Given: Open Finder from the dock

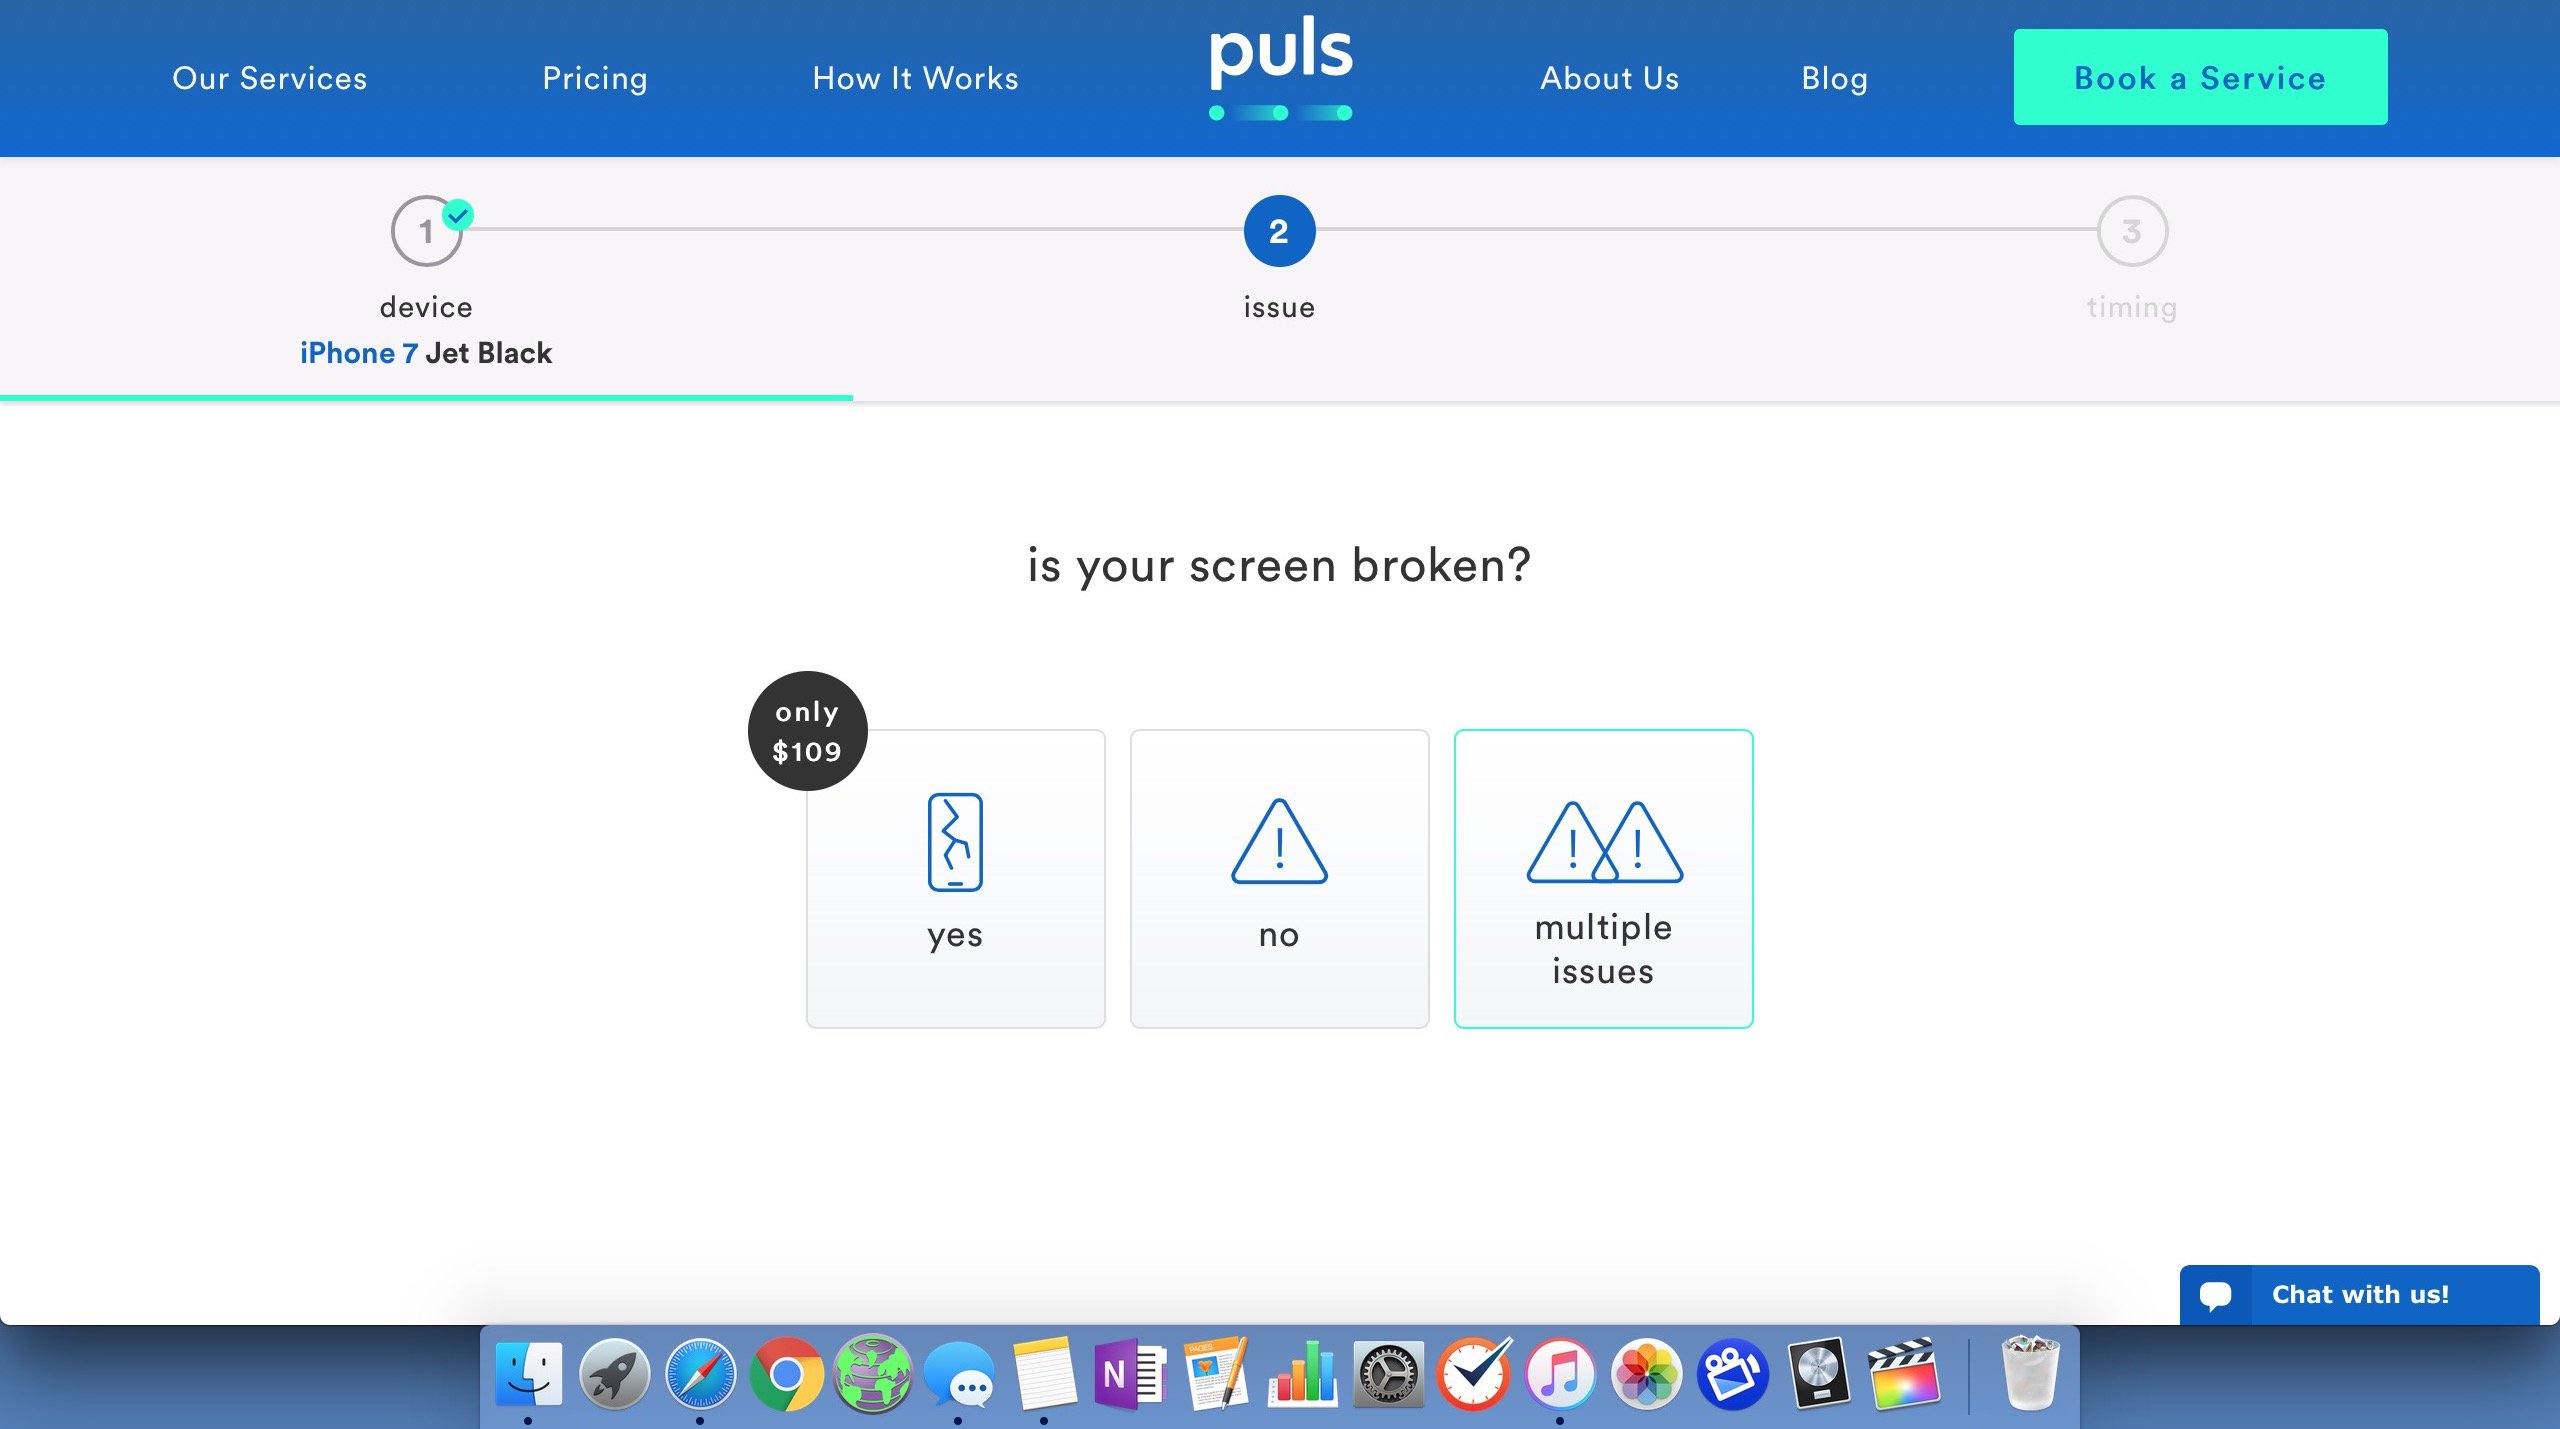Looking at the screenshot, I should pos(527,1376).
